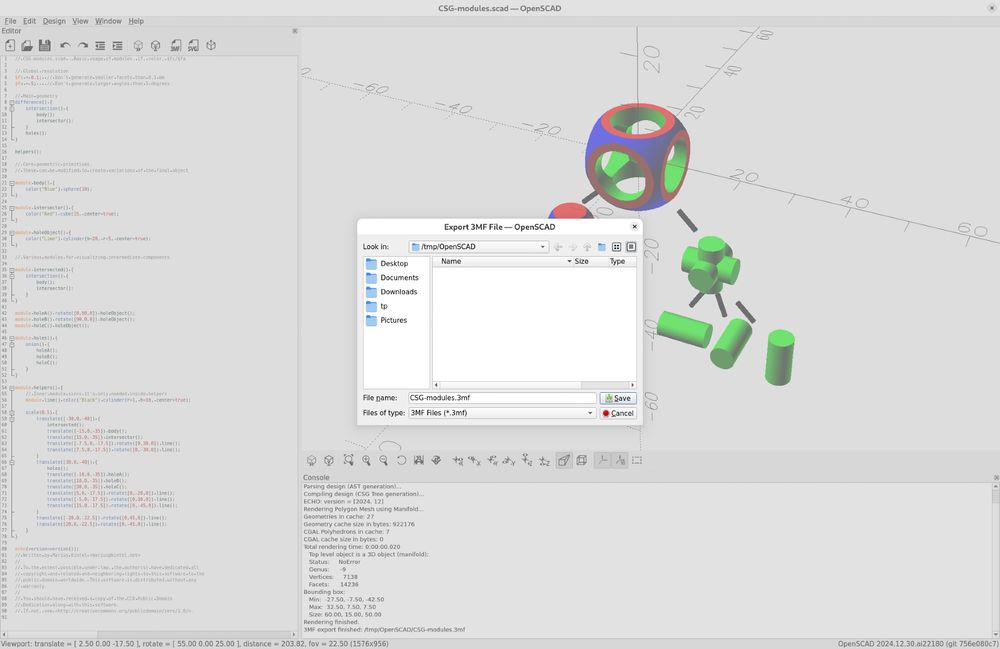
Task: Click the 3D print cube icon in editor toolbar
Action: [211, 45]
